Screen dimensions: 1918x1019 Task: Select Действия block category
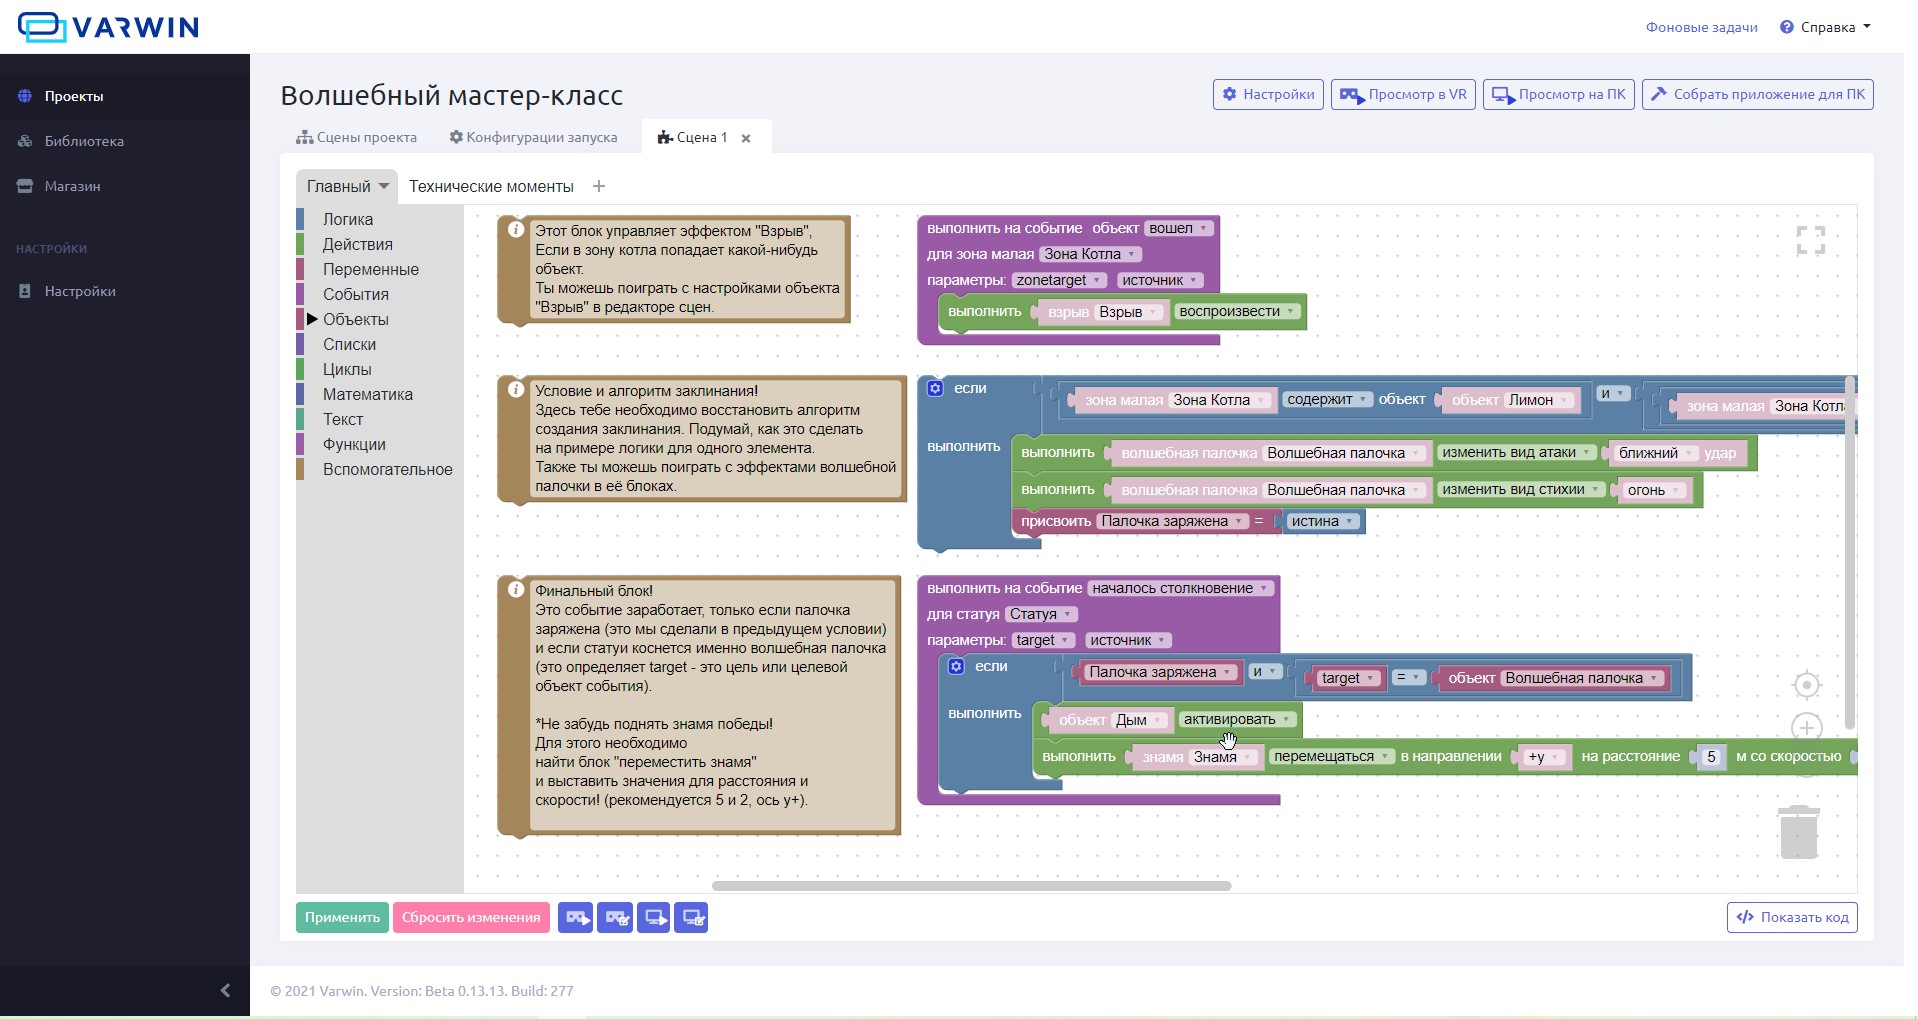358,244
